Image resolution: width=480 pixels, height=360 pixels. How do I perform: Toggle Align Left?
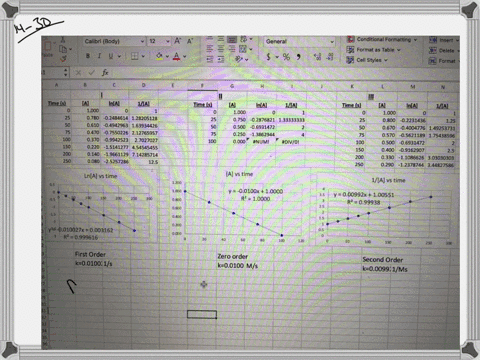[x=210, y=49]
